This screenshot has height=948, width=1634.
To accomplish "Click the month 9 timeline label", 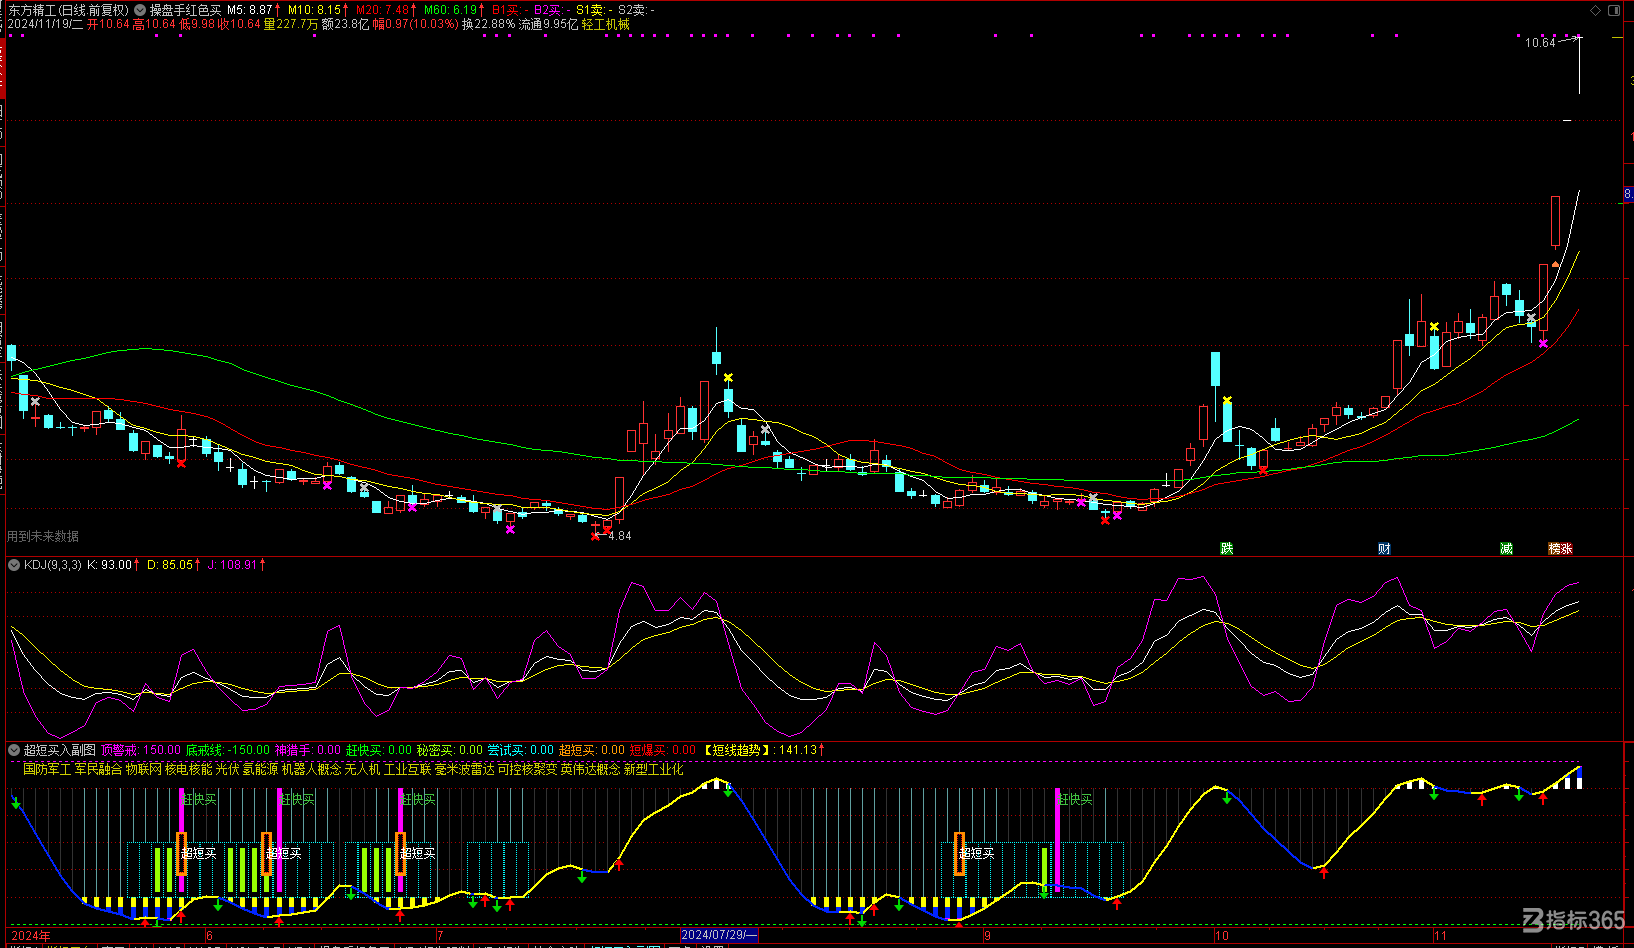I will (x=987, y=936).
